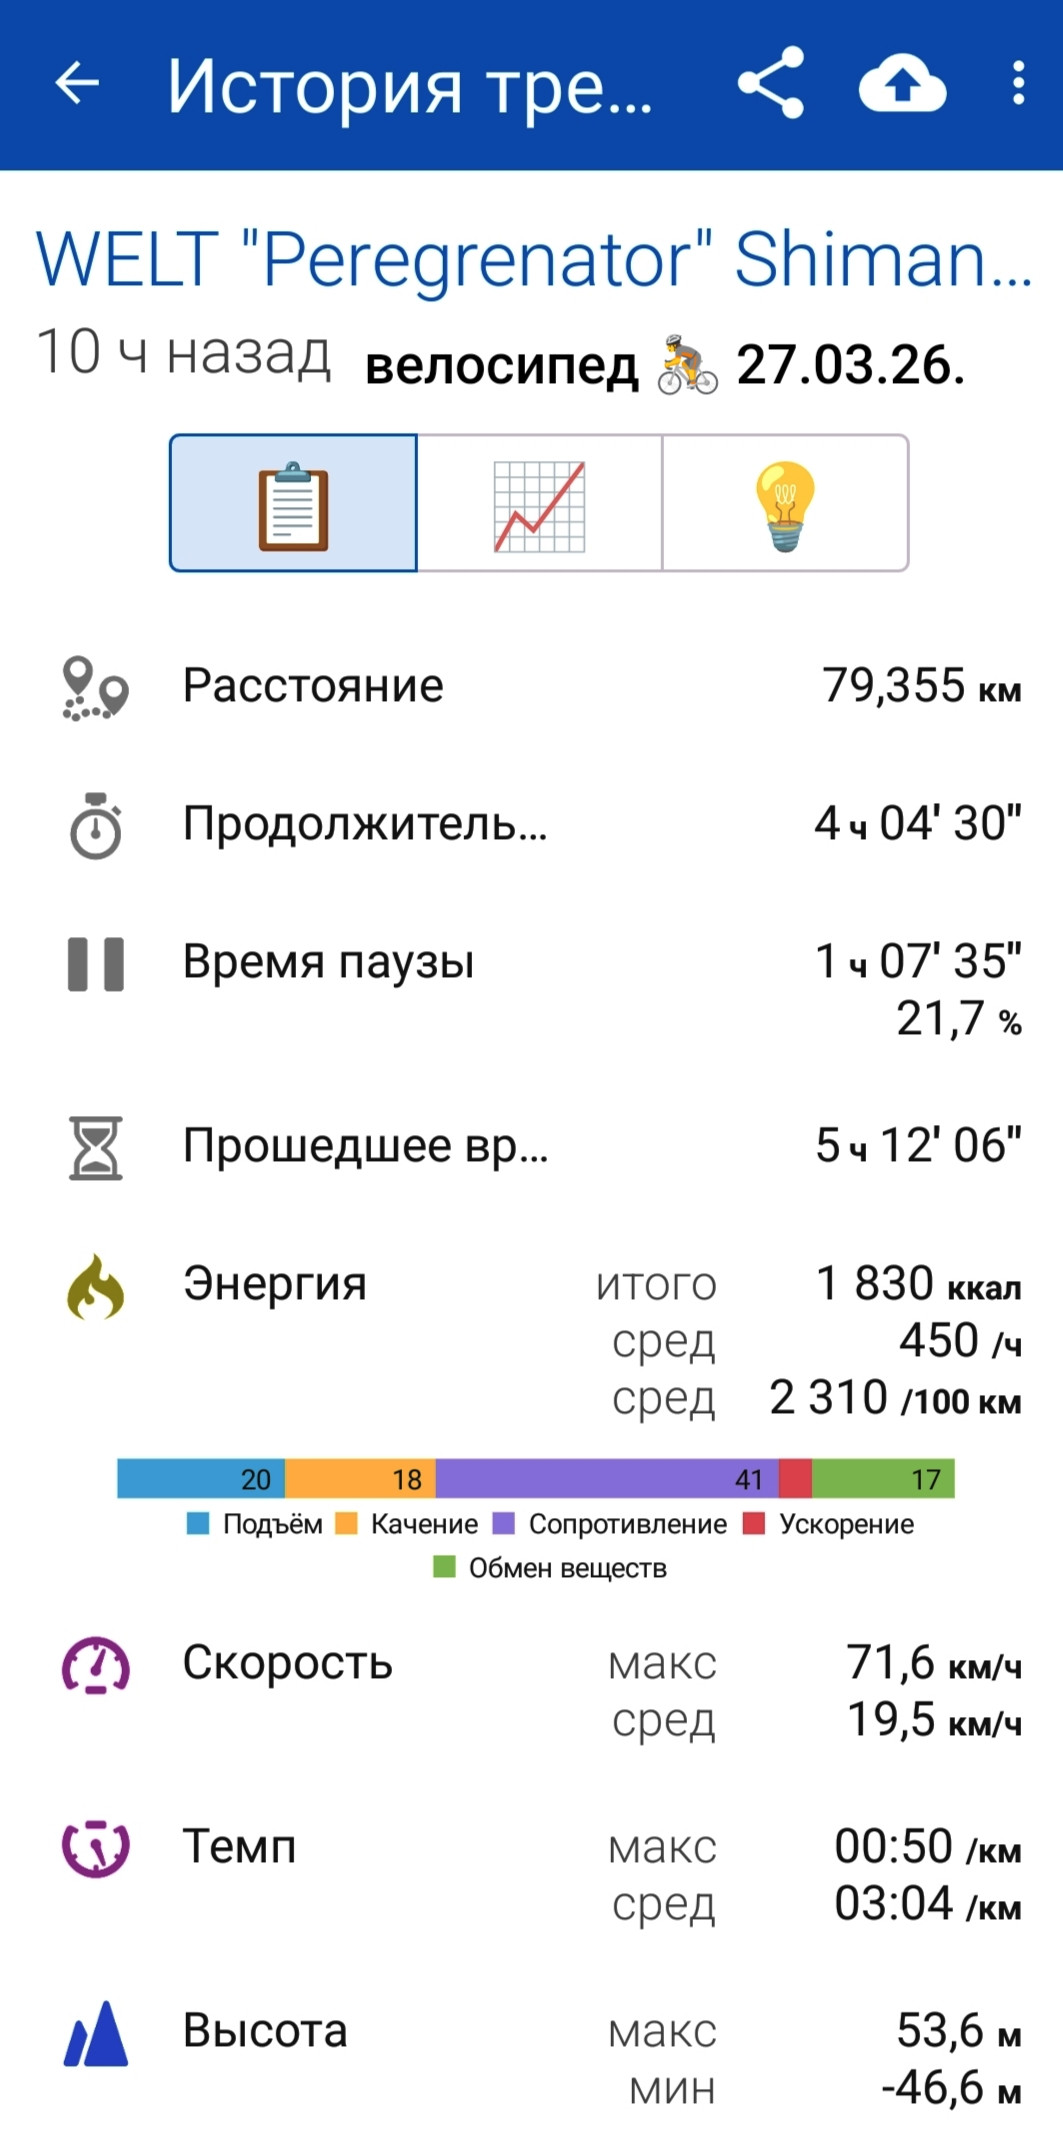
Task: Open the lightbulb insights tab
Action: (786, 503)
